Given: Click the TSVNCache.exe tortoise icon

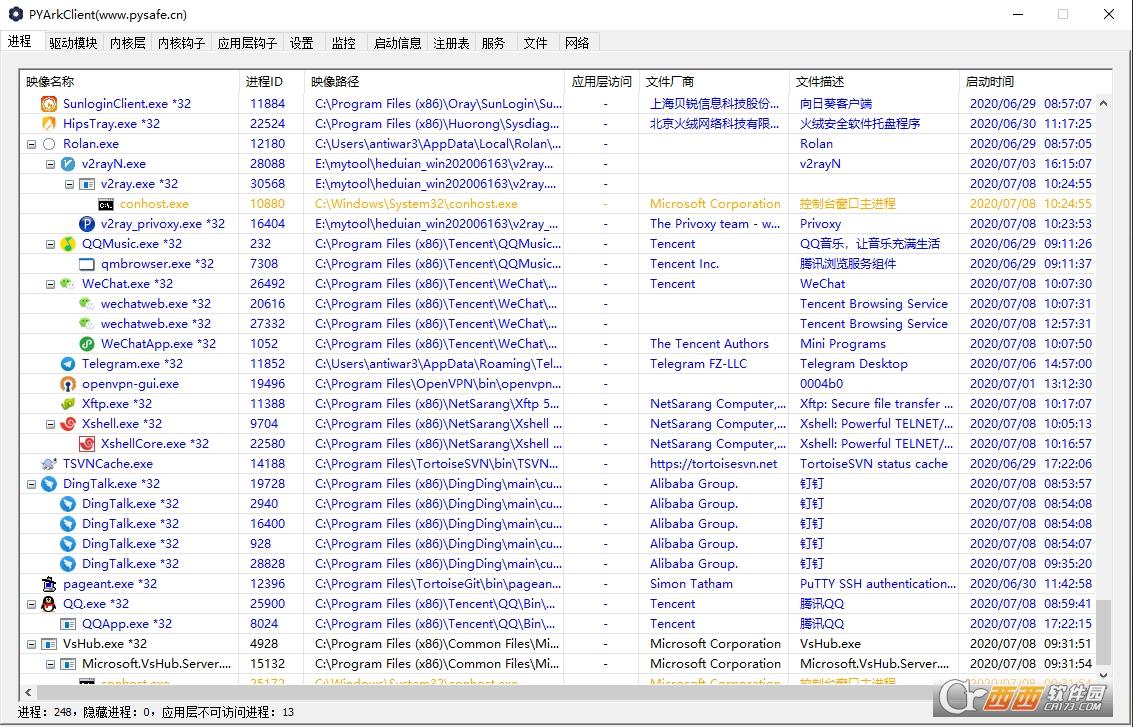Looking at the screenshot, I should (48, 464).
